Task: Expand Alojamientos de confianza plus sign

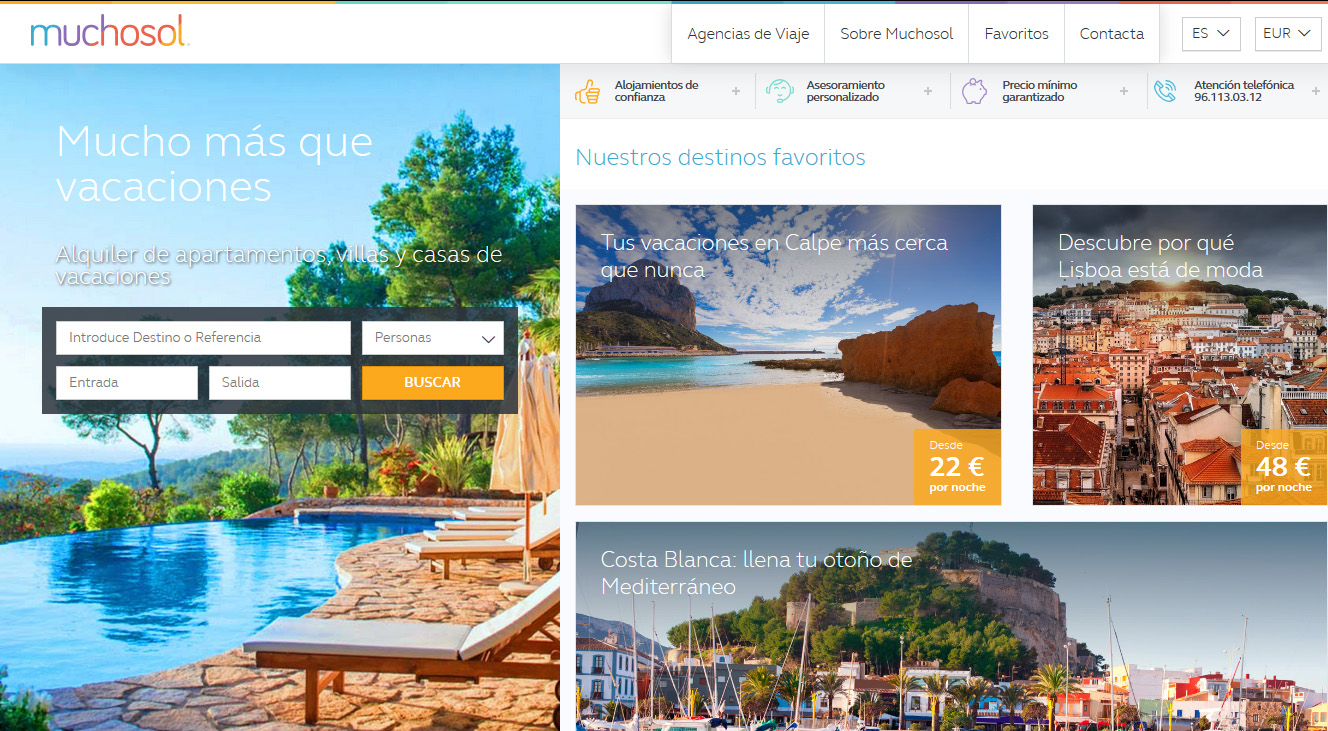Action: pos(736,91)
